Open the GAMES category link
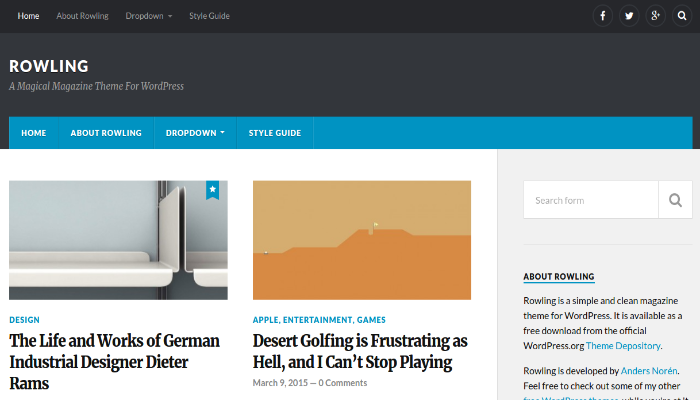Screen dimensions: 700x400 pyautogui.click(x=371, y=320)
